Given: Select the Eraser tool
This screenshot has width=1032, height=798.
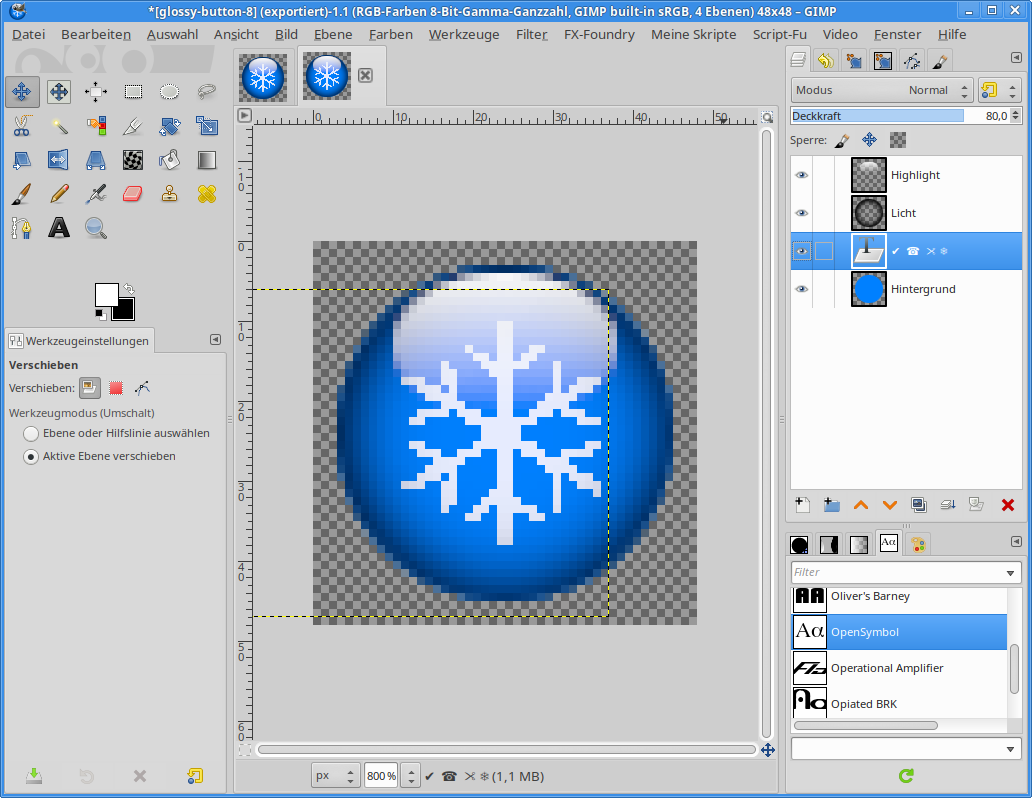Looking at the screenshot, I should 133,194.
